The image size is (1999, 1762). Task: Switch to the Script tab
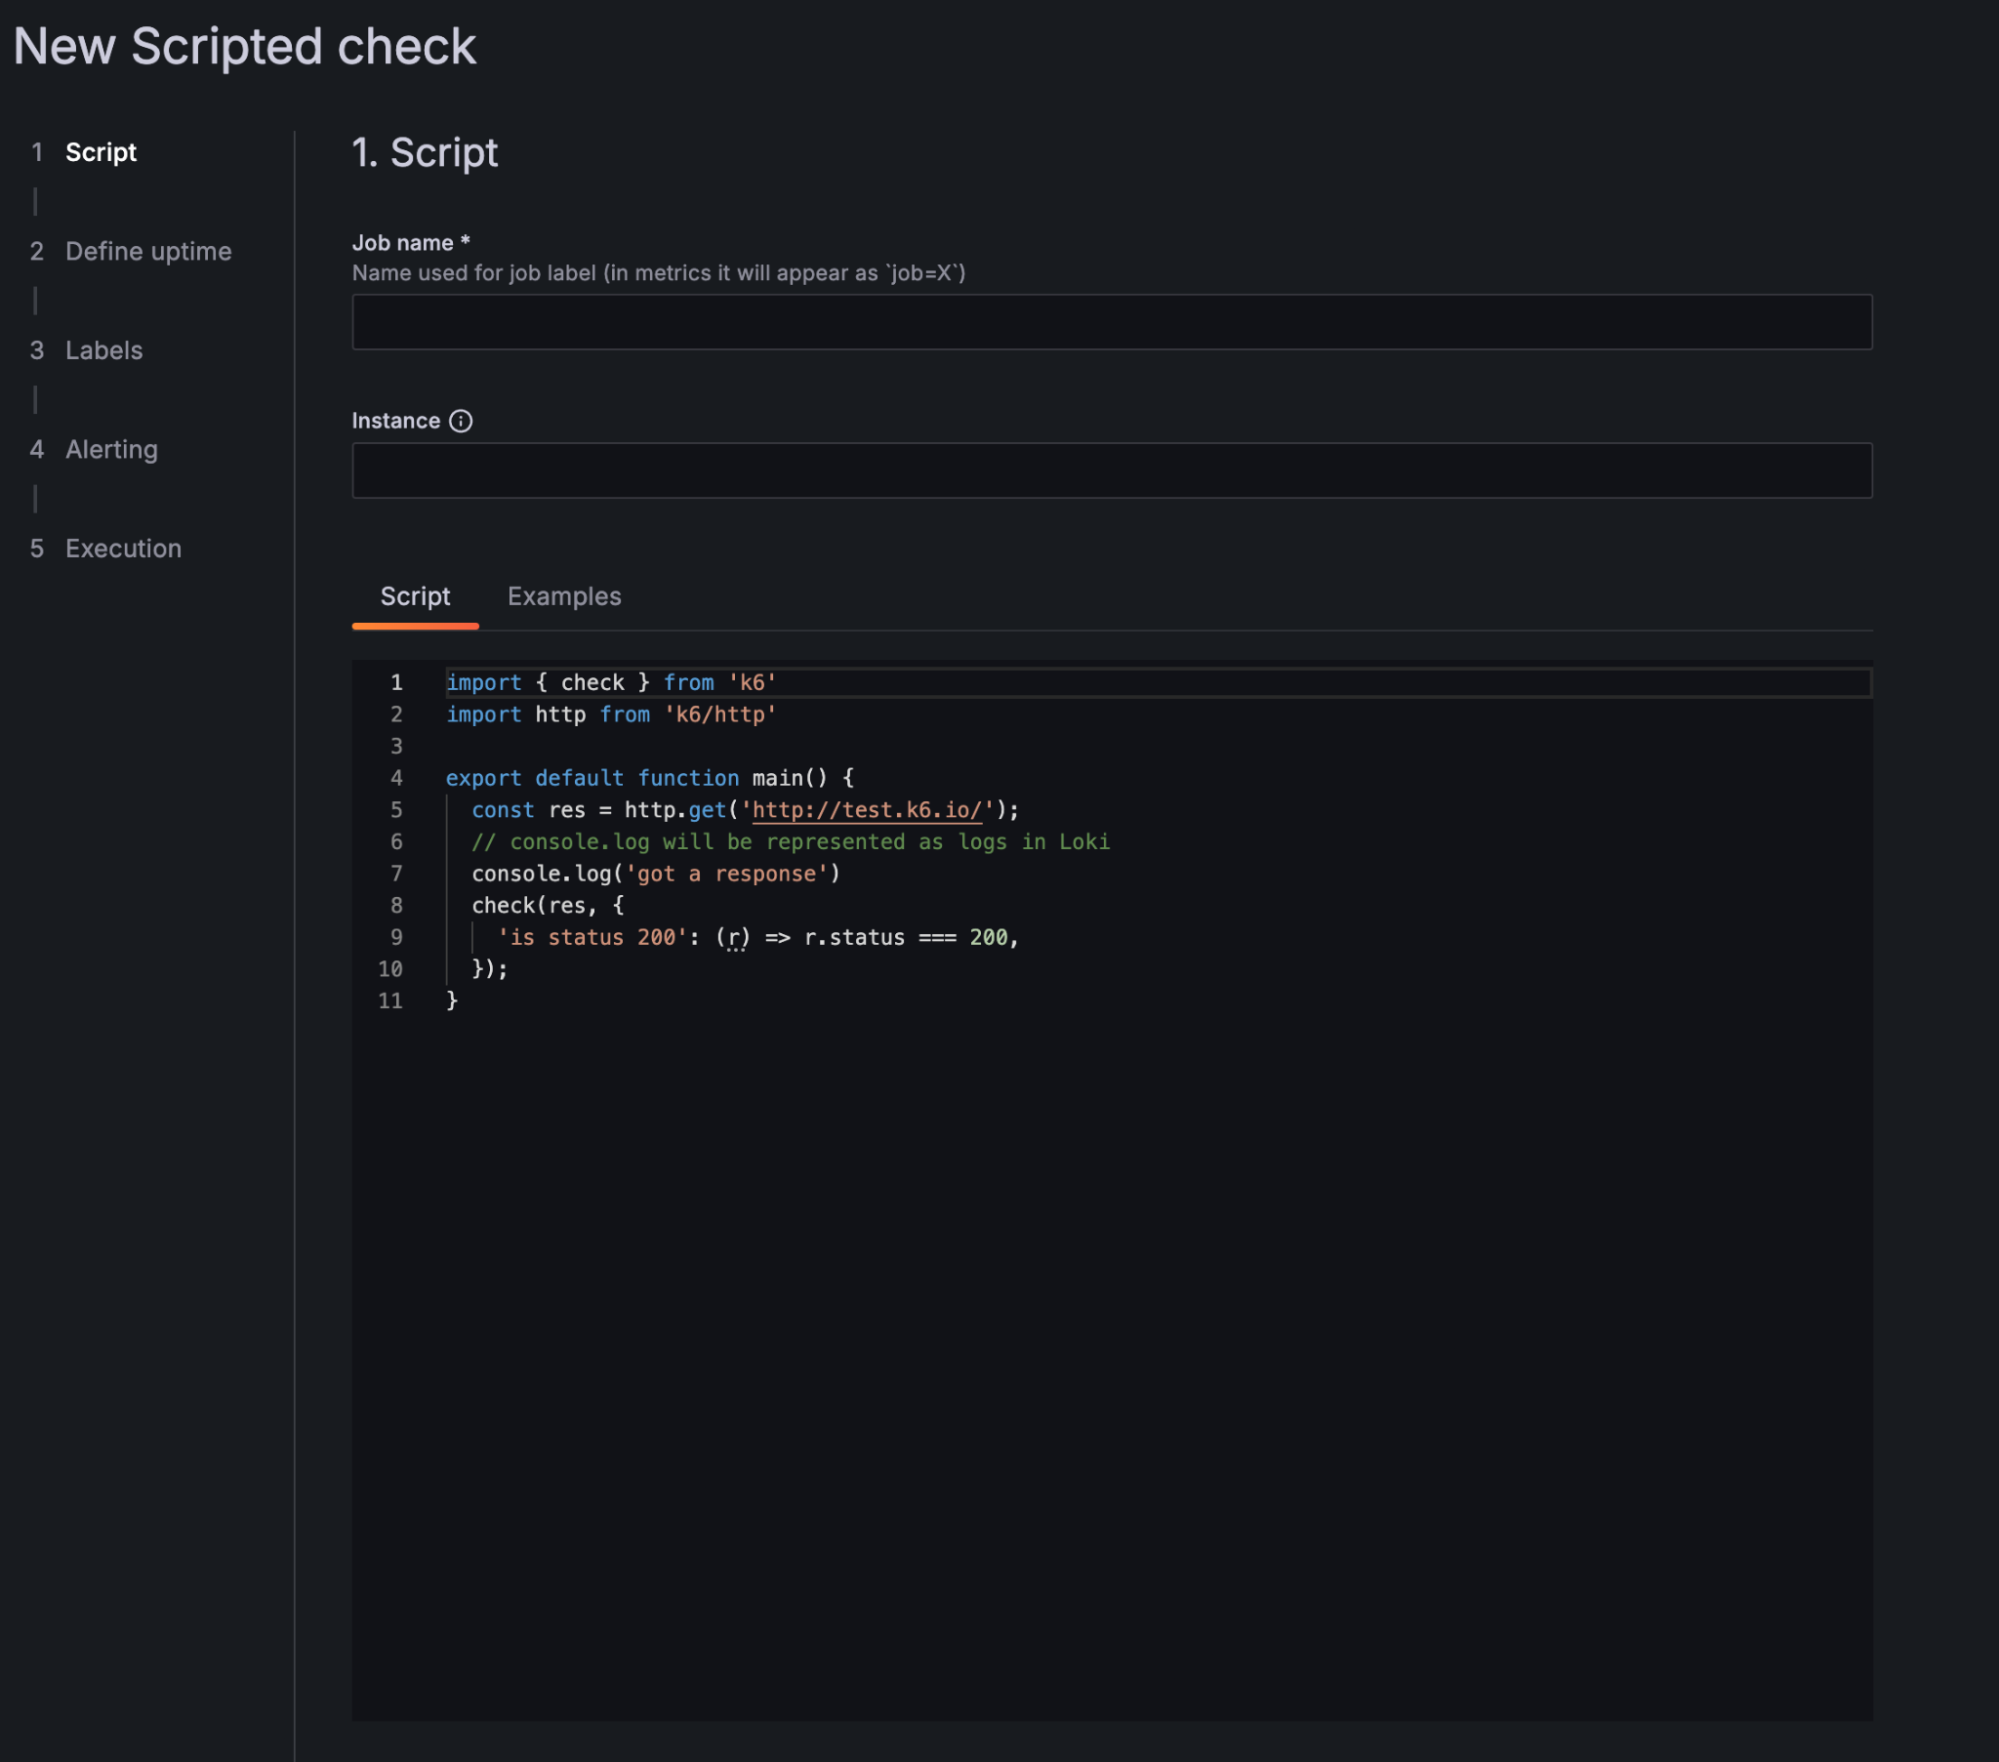click(x=414, y=596)
